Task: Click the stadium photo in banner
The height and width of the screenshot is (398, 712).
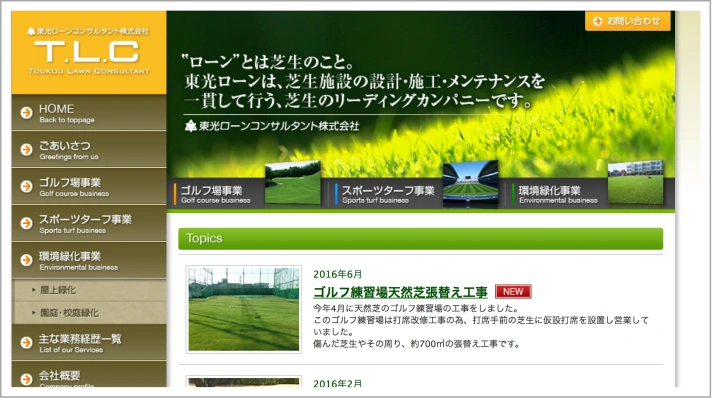Action: point(470,184)
